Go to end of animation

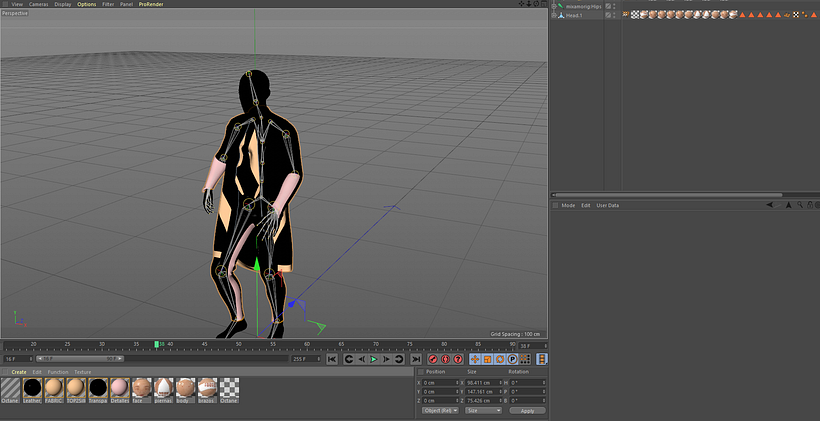[416, 359]
